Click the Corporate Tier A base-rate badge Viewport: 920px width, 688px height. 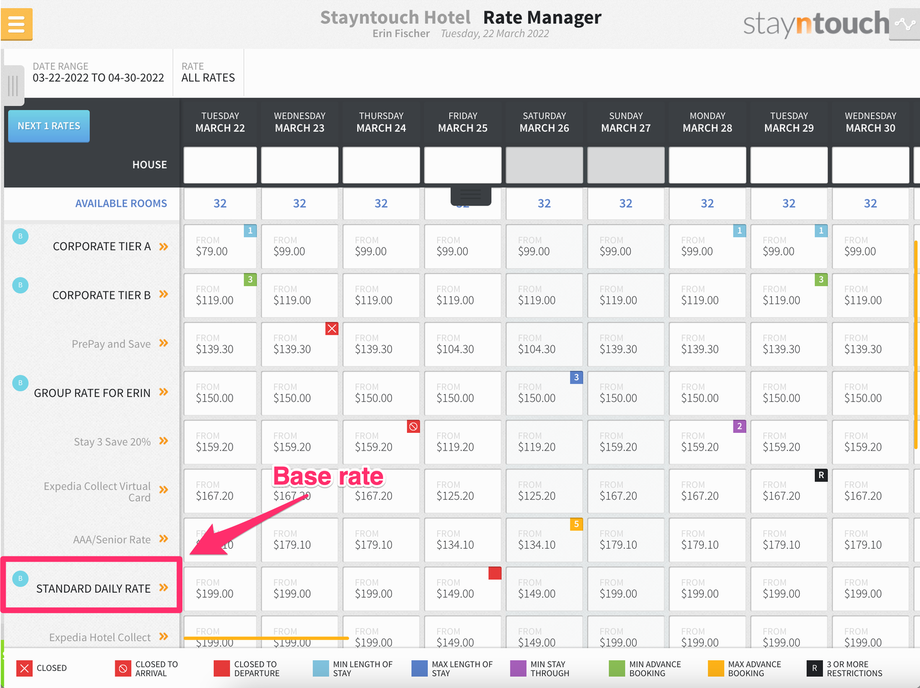pyautogui.click(x=21, y=236)
